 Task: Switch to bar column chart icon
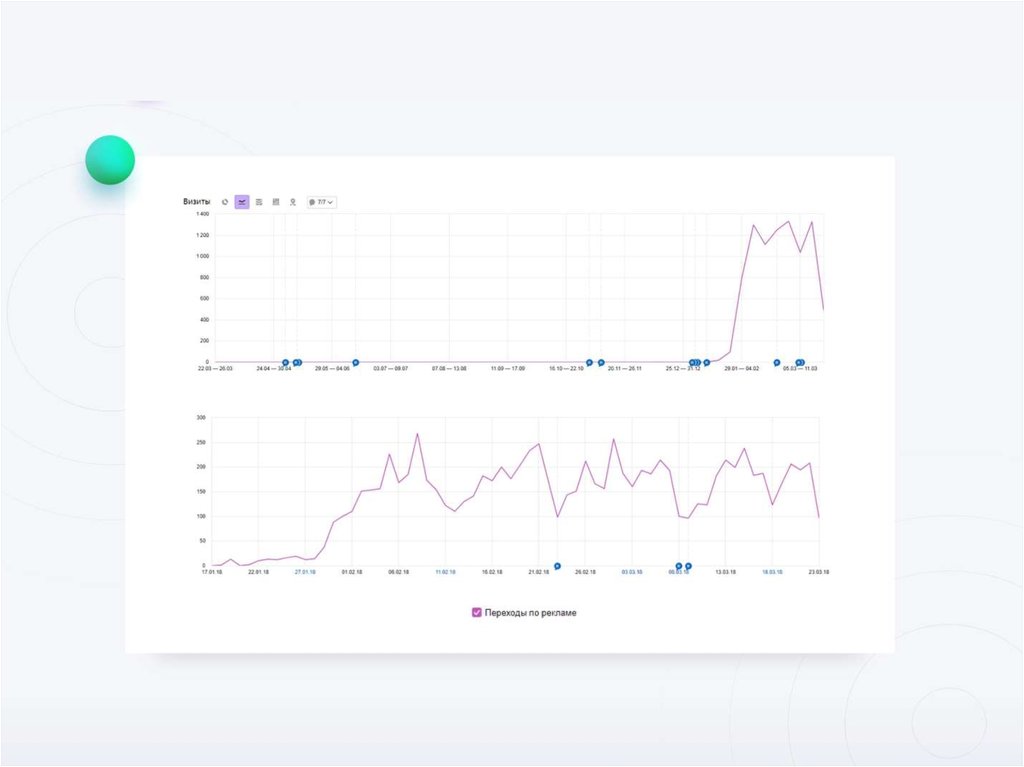[276, 203]
